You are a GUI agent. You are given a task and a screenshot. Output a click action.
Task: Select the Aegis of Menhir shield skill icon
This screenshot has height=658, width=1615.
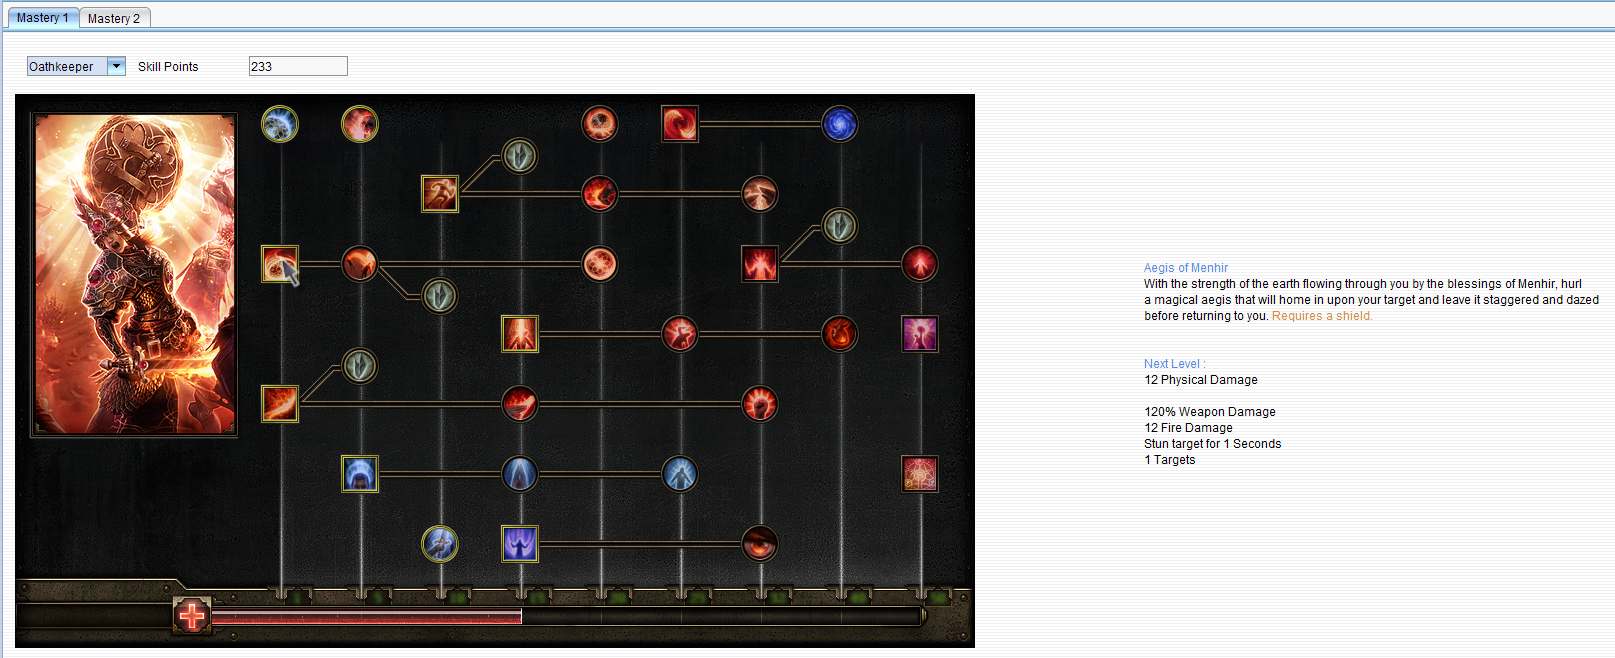(x=280, y=264)
